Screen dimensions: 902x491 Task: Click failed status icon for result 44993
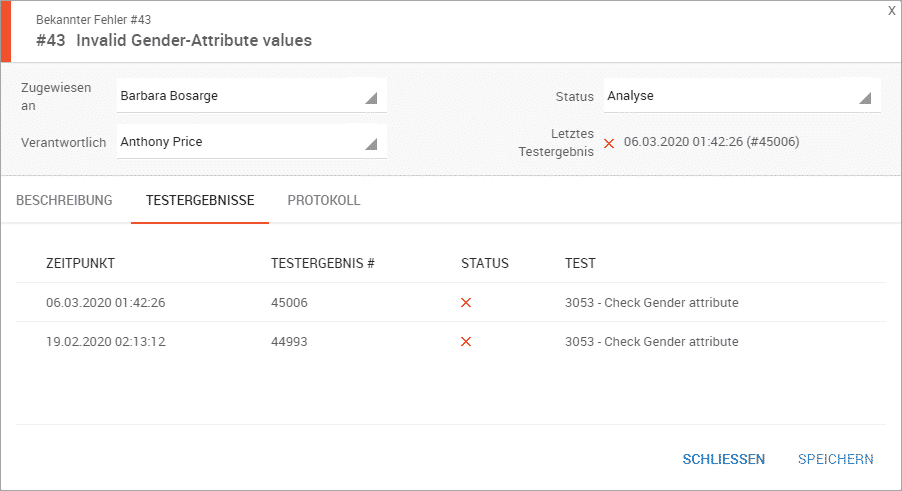point(466,342)
